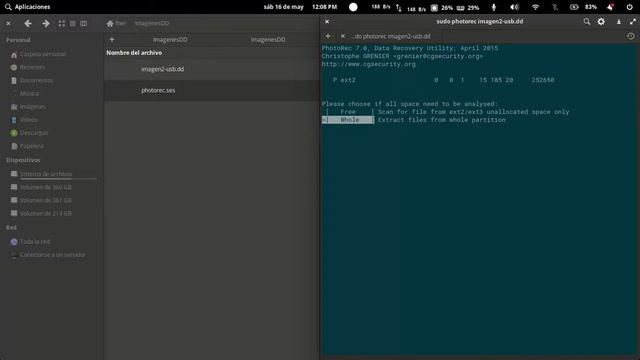640x360 pixels.
Task: Switch the file manager to column view
Action: pyautogui.click(x=83, y=24)
